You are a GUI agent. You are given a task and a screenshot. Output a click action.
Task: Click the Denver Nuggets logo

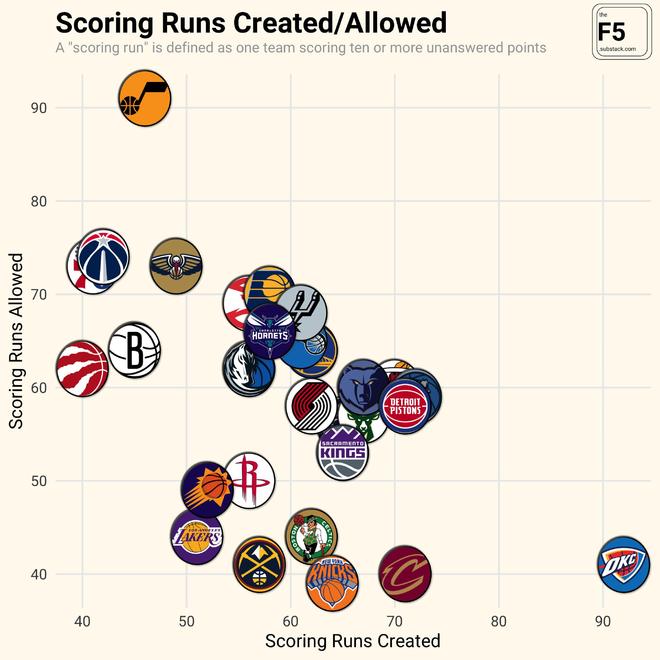[x=260, y=565]
